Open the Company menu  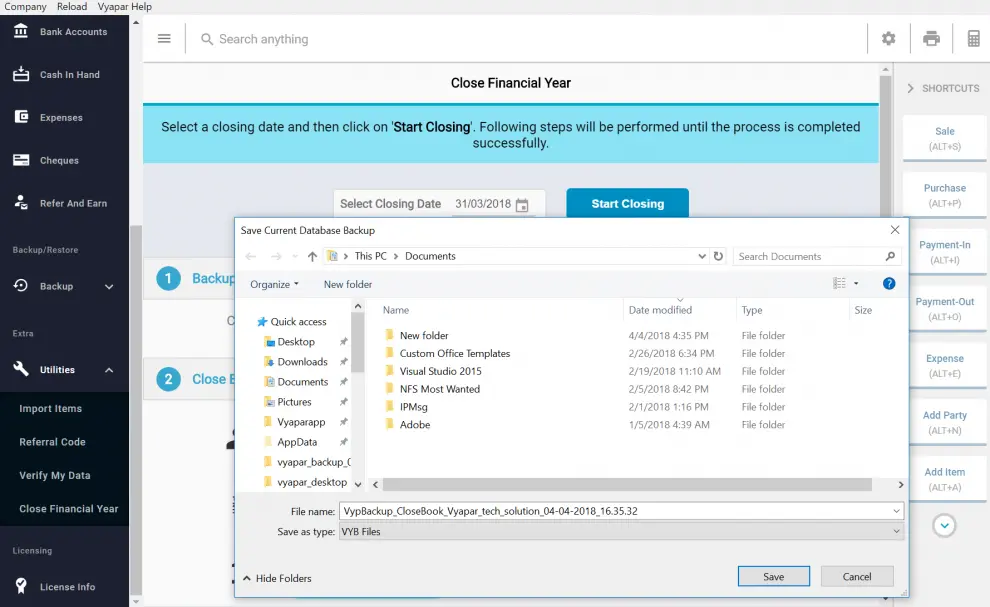(25, 6)
